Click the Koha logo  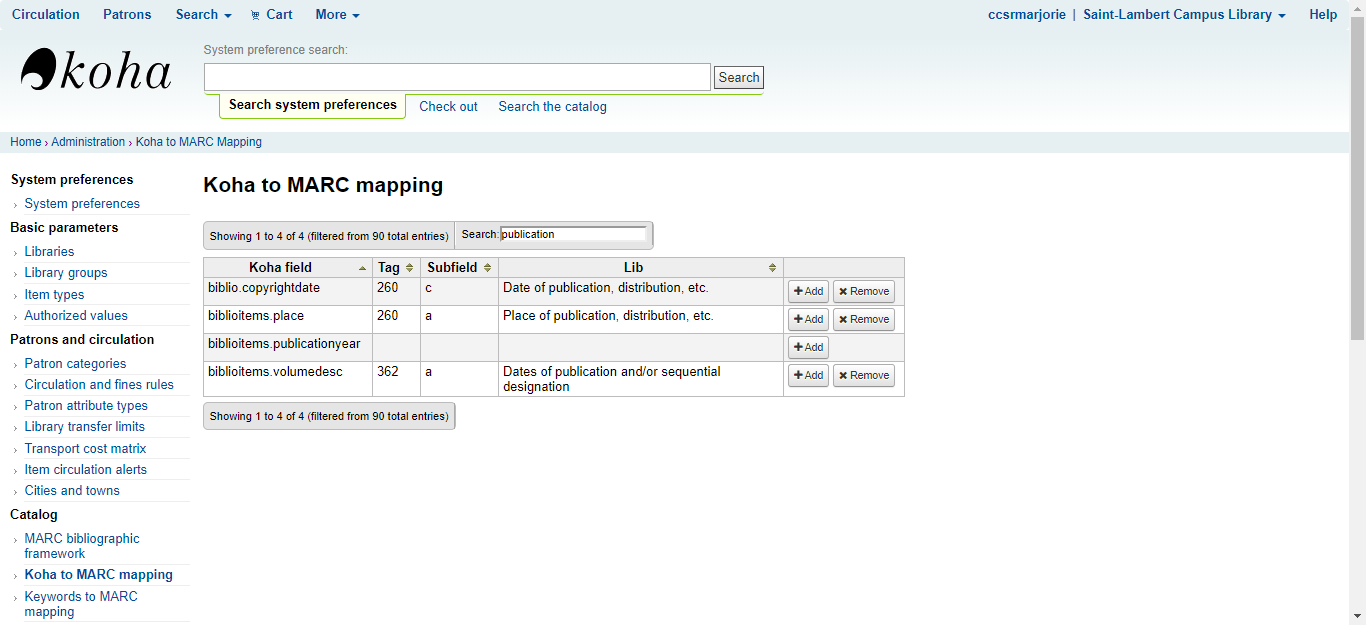pos(96,71)
